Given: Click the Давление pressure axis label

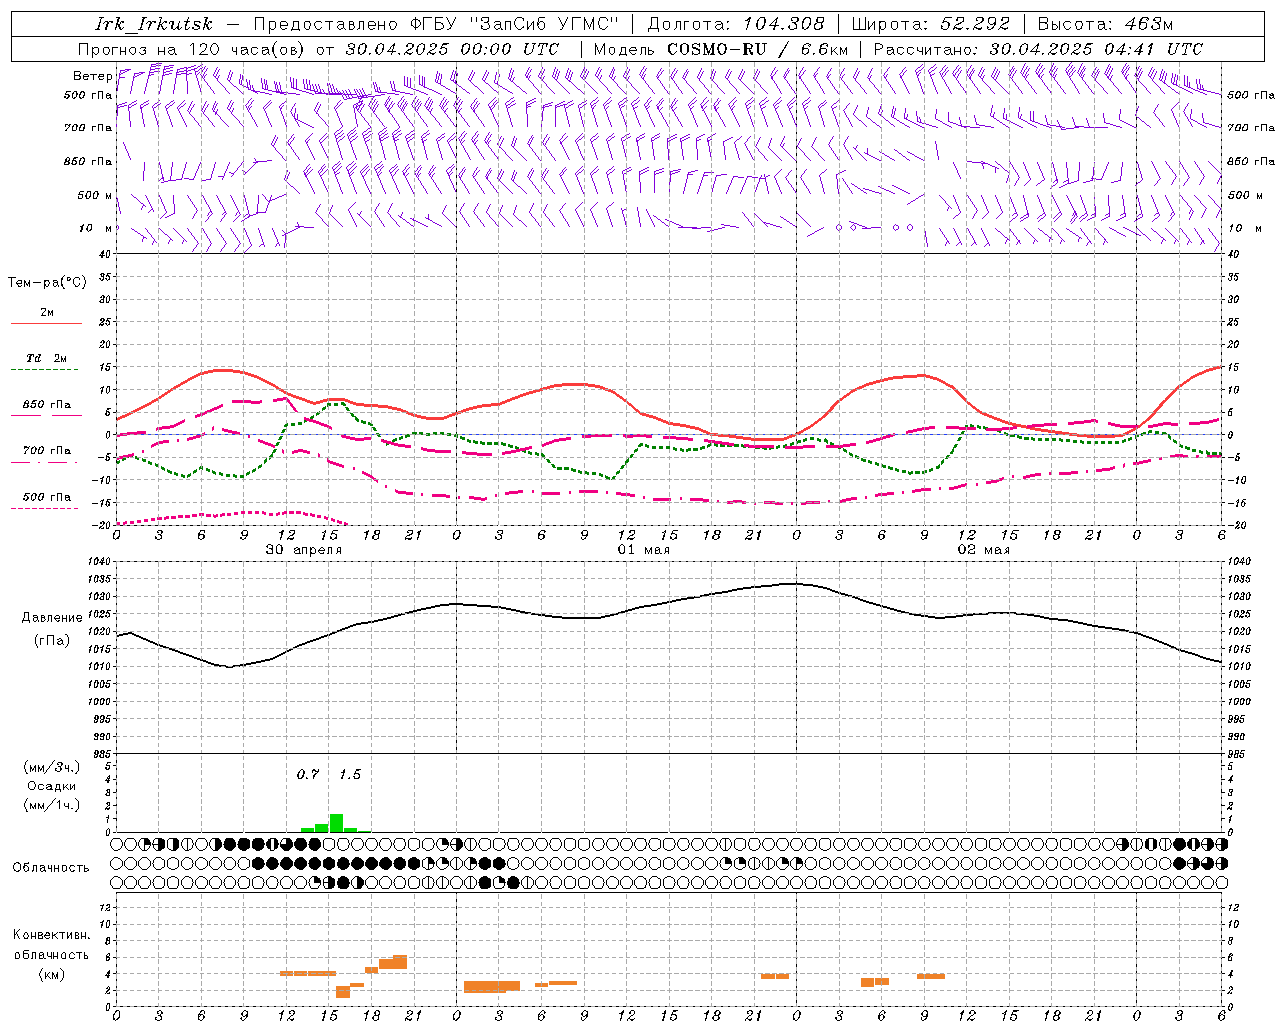Looking at the screenshot, I should point(52,618).
